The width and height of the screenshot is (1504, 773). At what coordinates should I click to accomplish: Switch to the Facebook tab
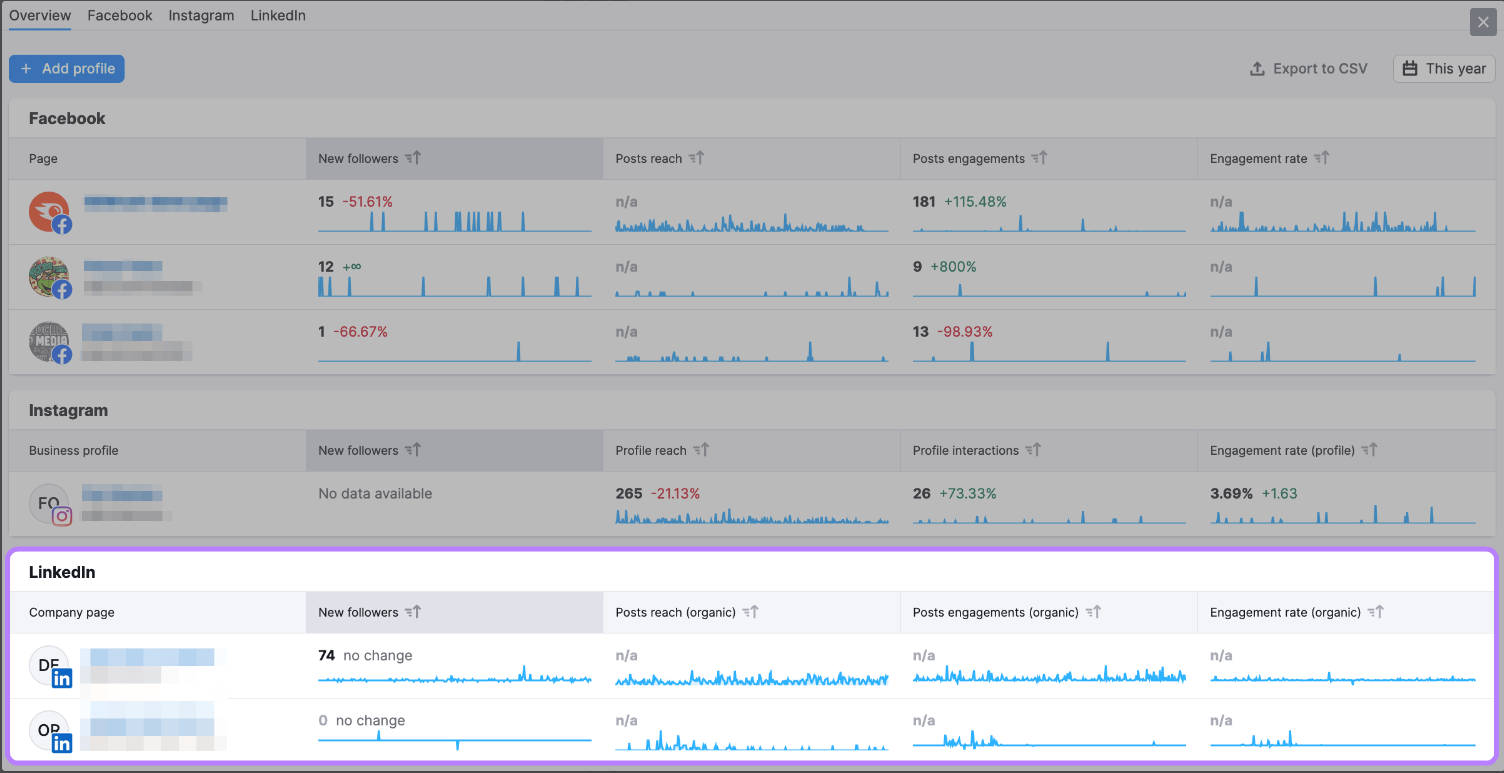[119, 15]
